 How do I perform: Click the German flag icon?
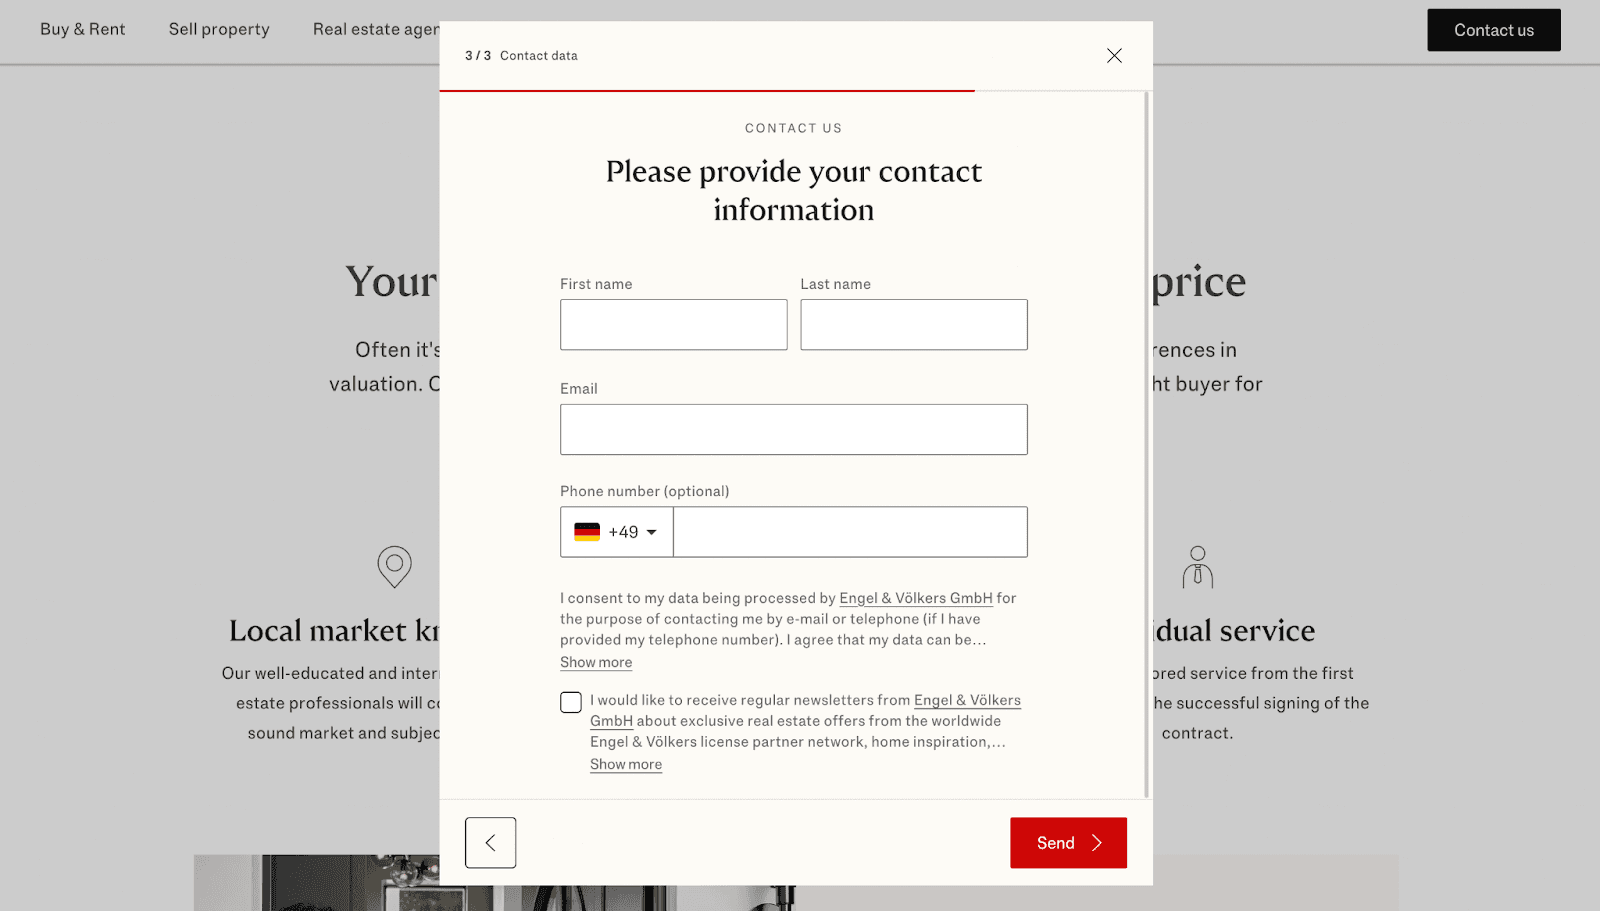587,532
